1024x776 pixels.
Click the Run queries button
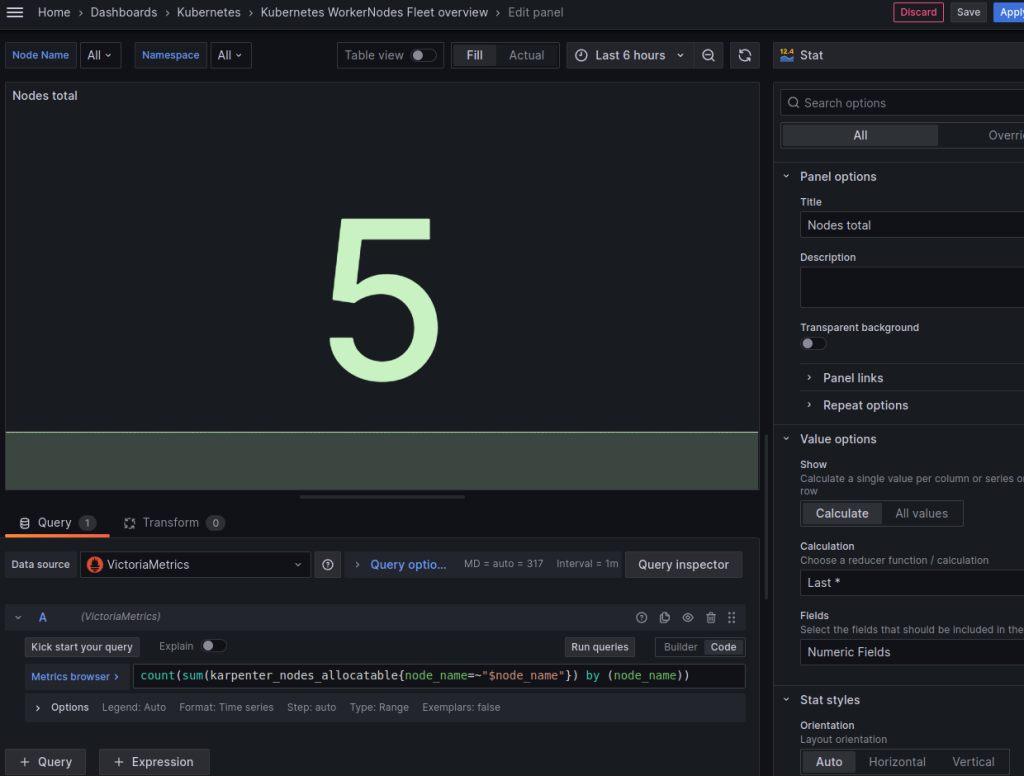click(599, 647)
